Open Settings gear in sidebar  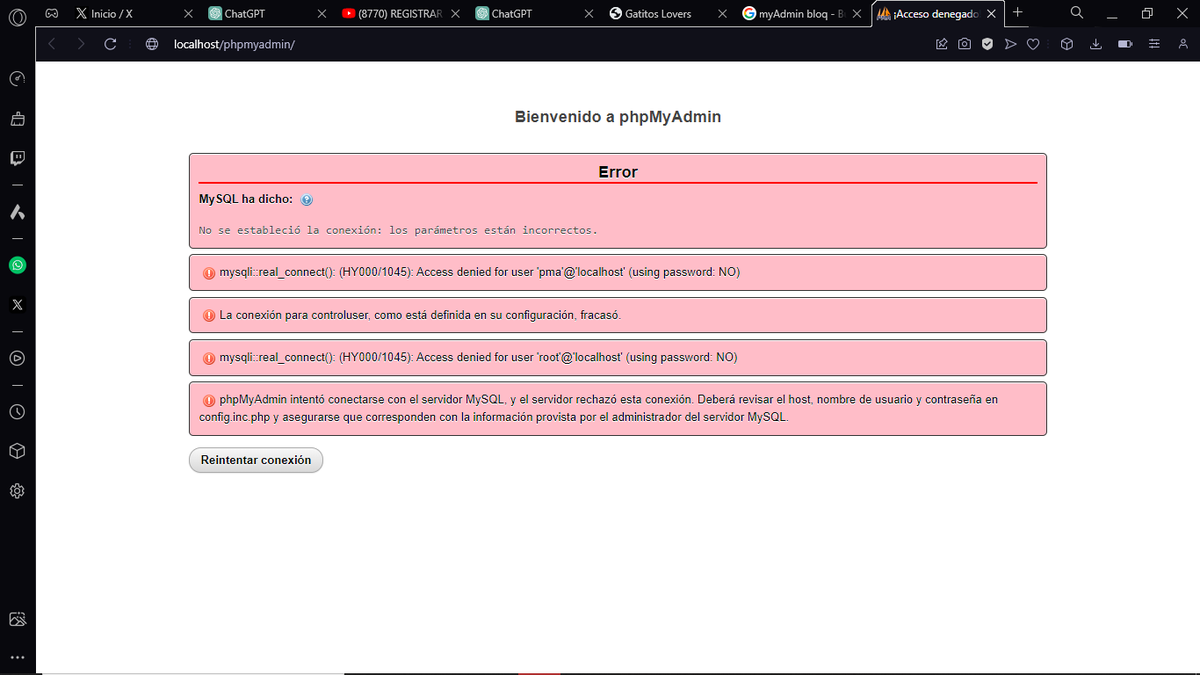17,491
